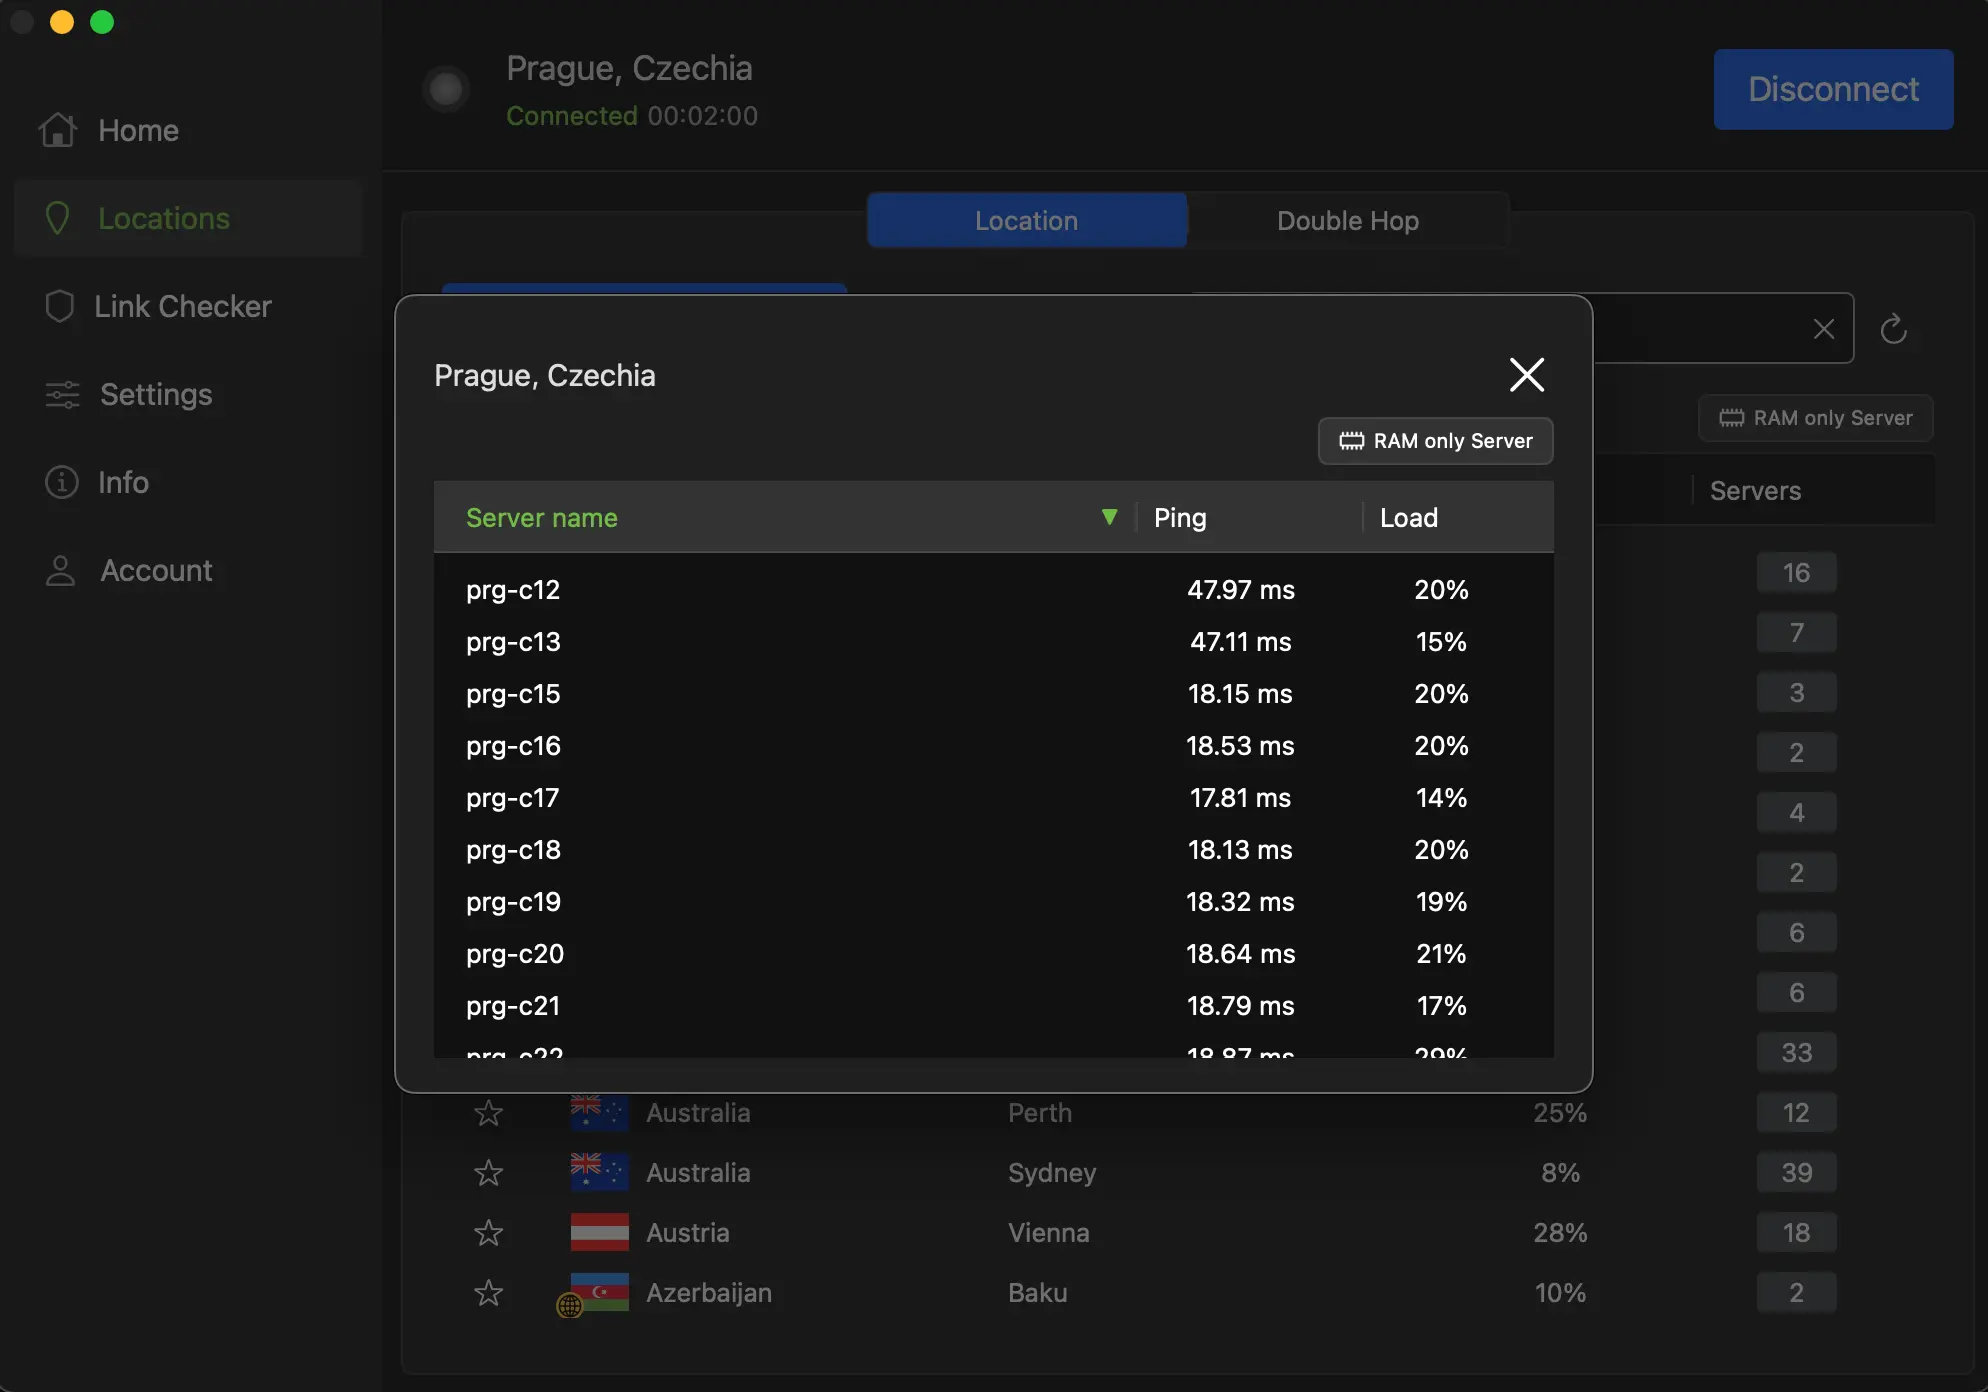The image size is (1988, 1392).
Task: Click the Locations sidebar item
Action: pos(164,218)
